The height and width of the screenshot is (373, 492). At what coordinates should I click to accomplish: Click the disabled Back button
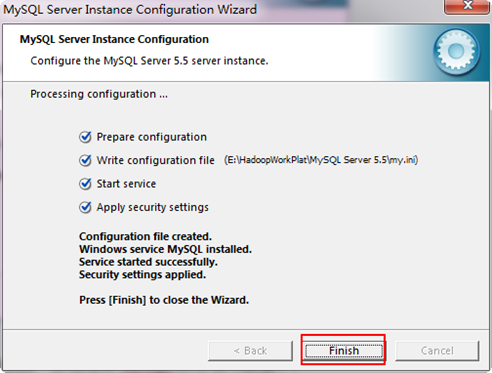(250, 350)
